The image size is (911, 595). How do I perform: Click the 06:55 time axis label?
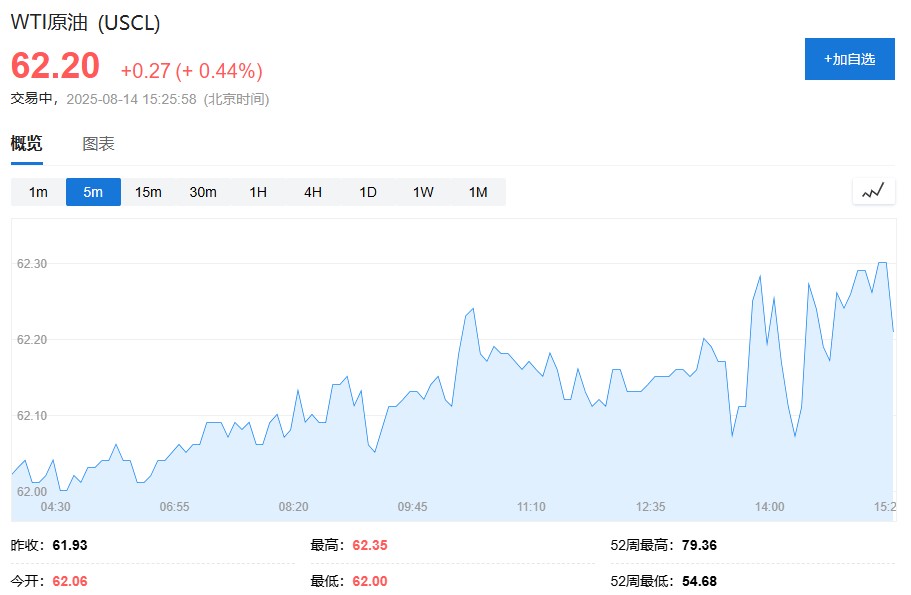click(174, 507)
